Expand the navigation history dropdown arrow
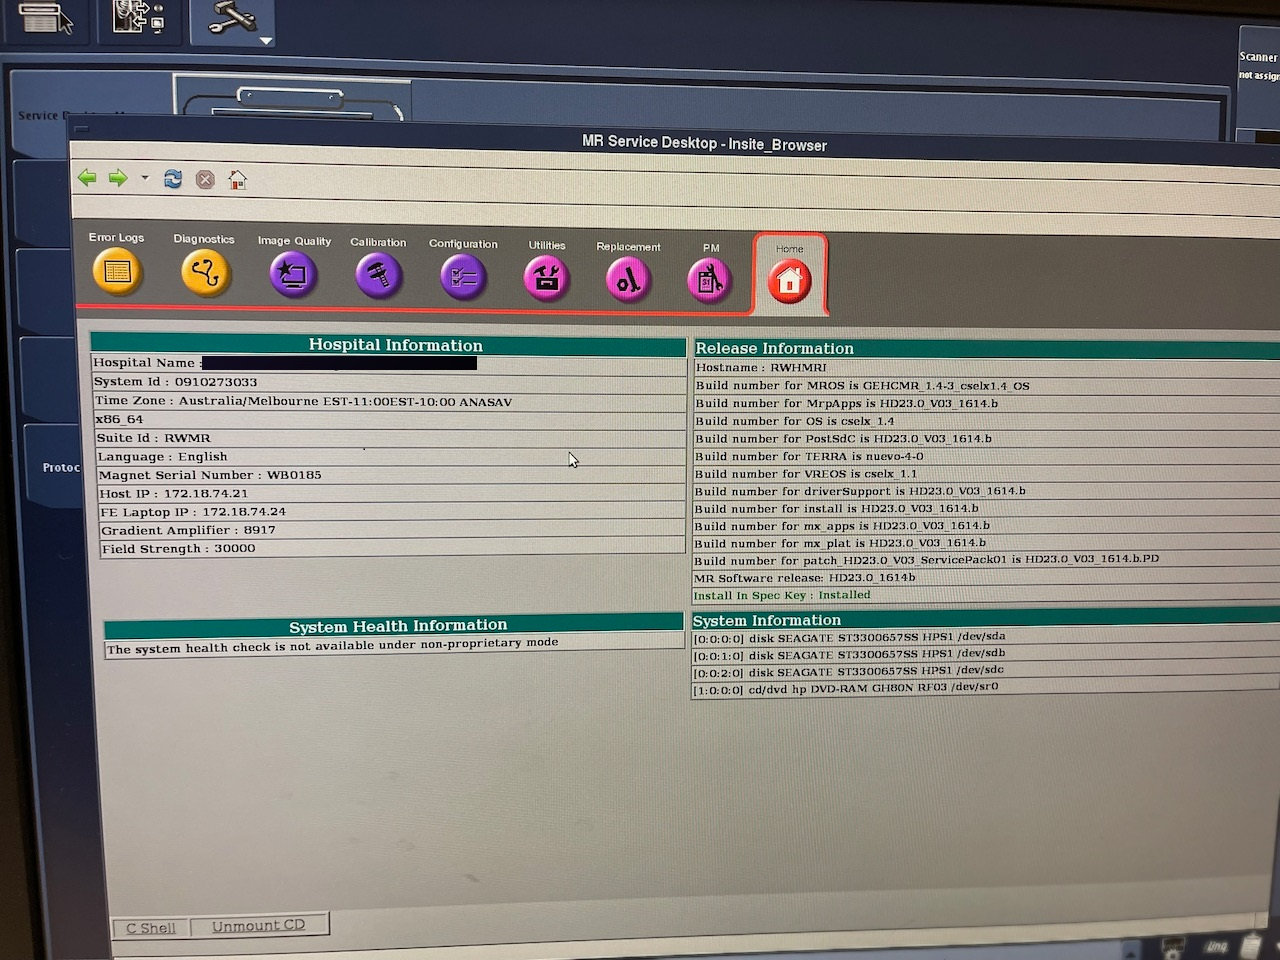The image size is (1280, 960). coord(144,179)
